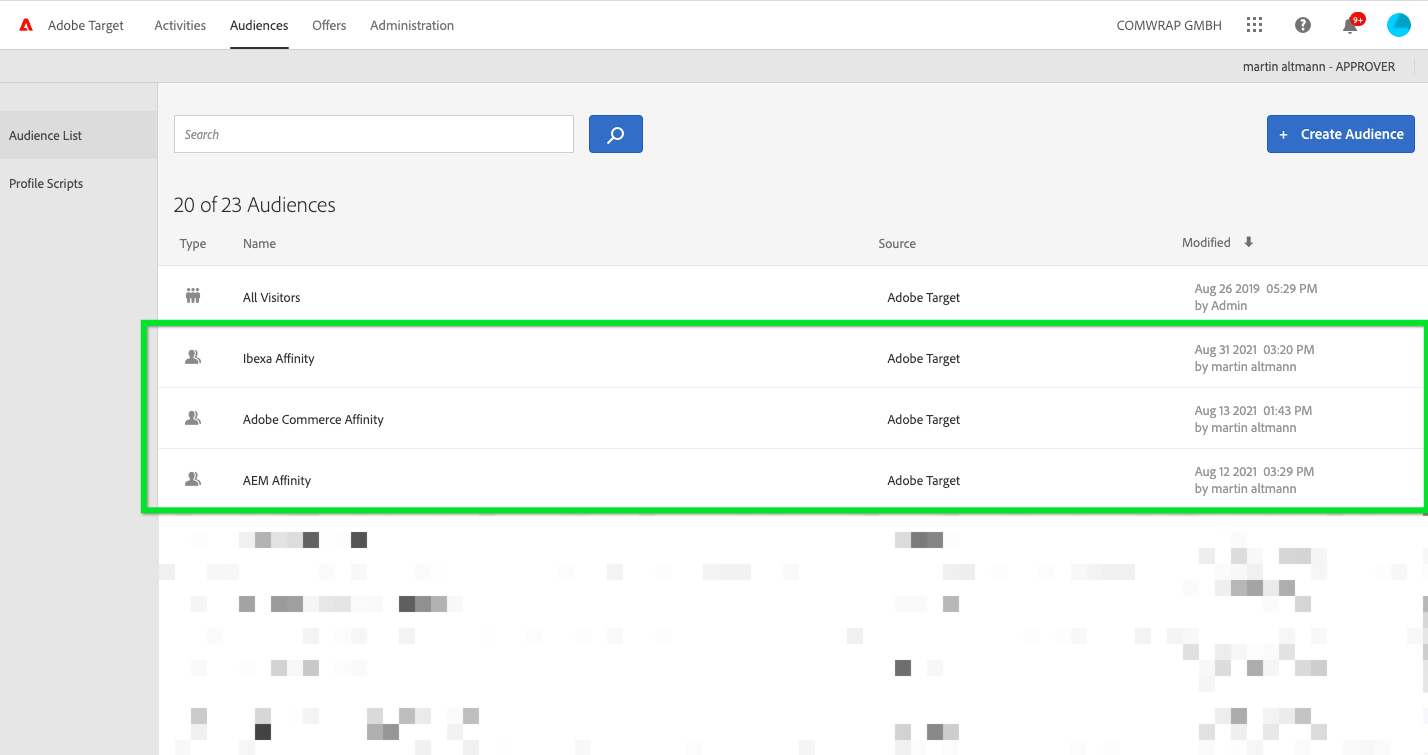Image resolution: width=1428 pixels, height=755 pixels.
Task: Open the user profile avatar
Action: click(x=1399, y=25)
